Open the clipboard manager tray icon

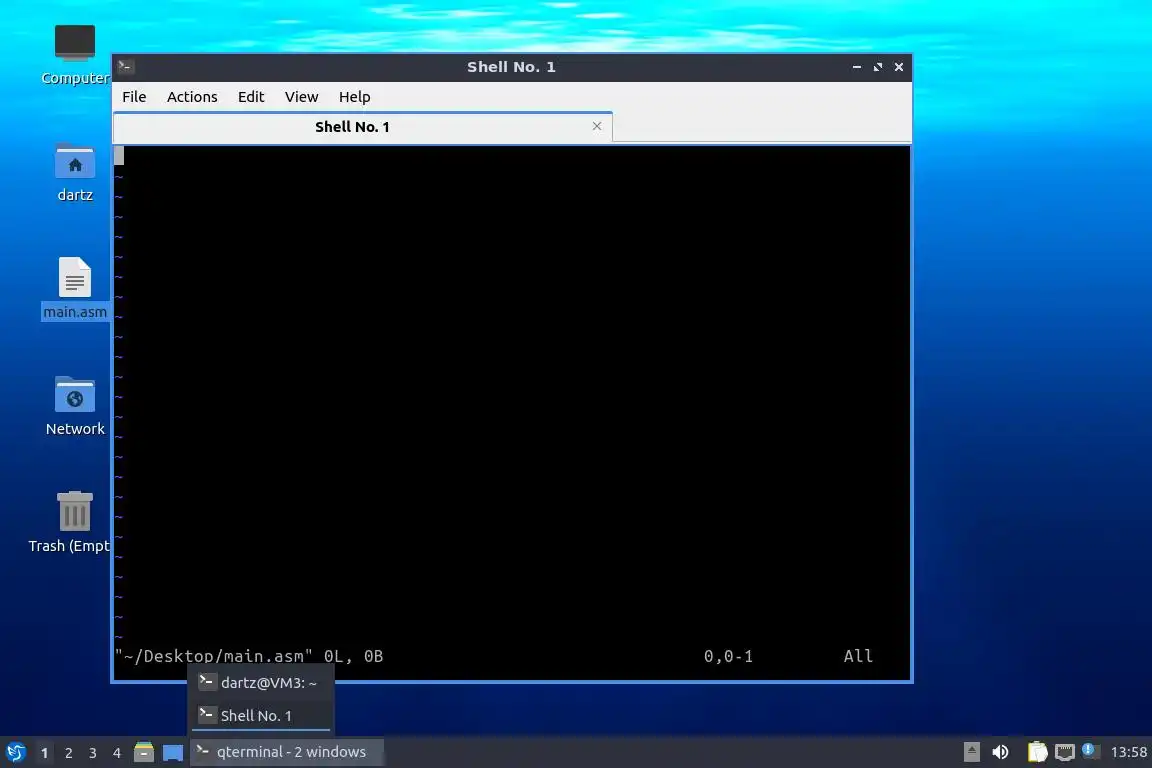tap(1037, 752)
